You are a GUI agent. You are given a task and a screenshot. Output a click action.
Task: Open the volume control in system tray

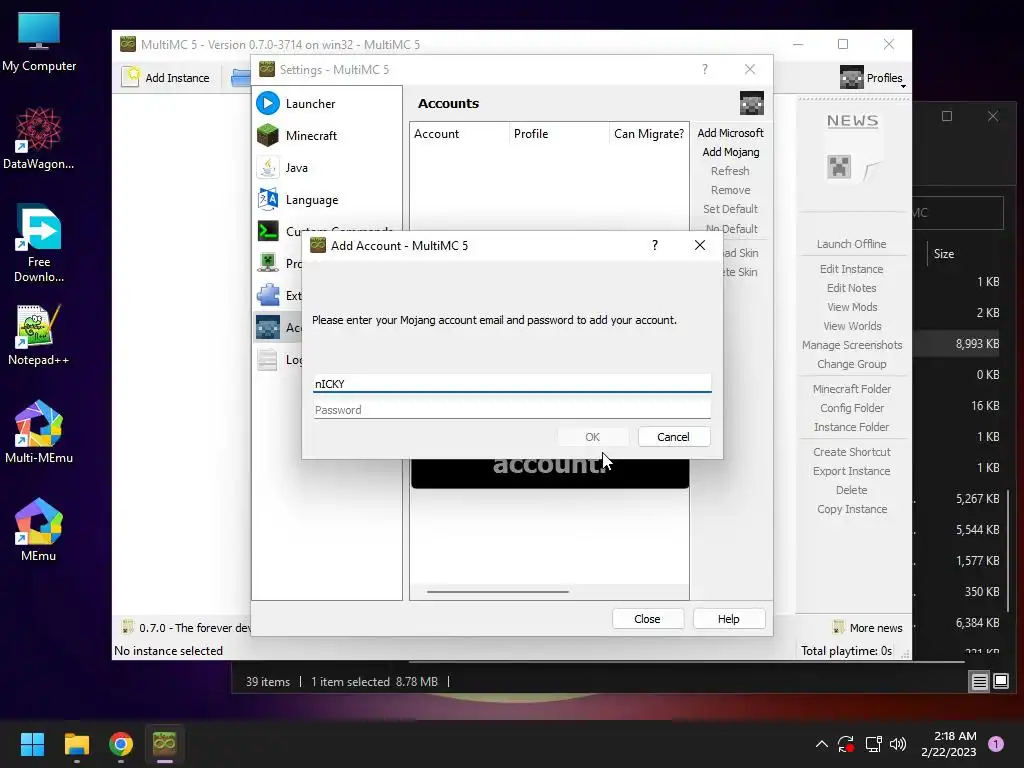coord(898,744)
